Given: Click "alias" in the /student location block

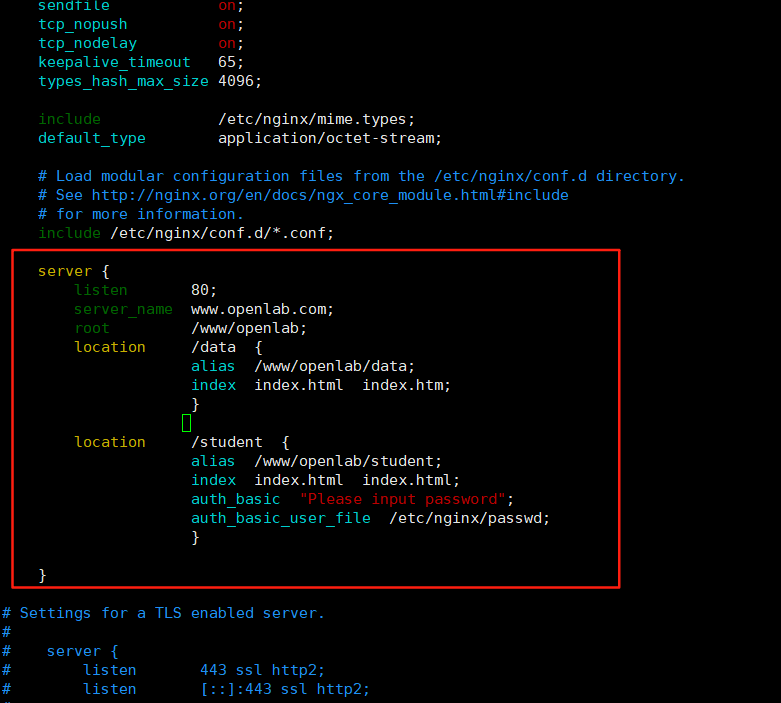Looking at the screenshot, I should click(213, 461).
